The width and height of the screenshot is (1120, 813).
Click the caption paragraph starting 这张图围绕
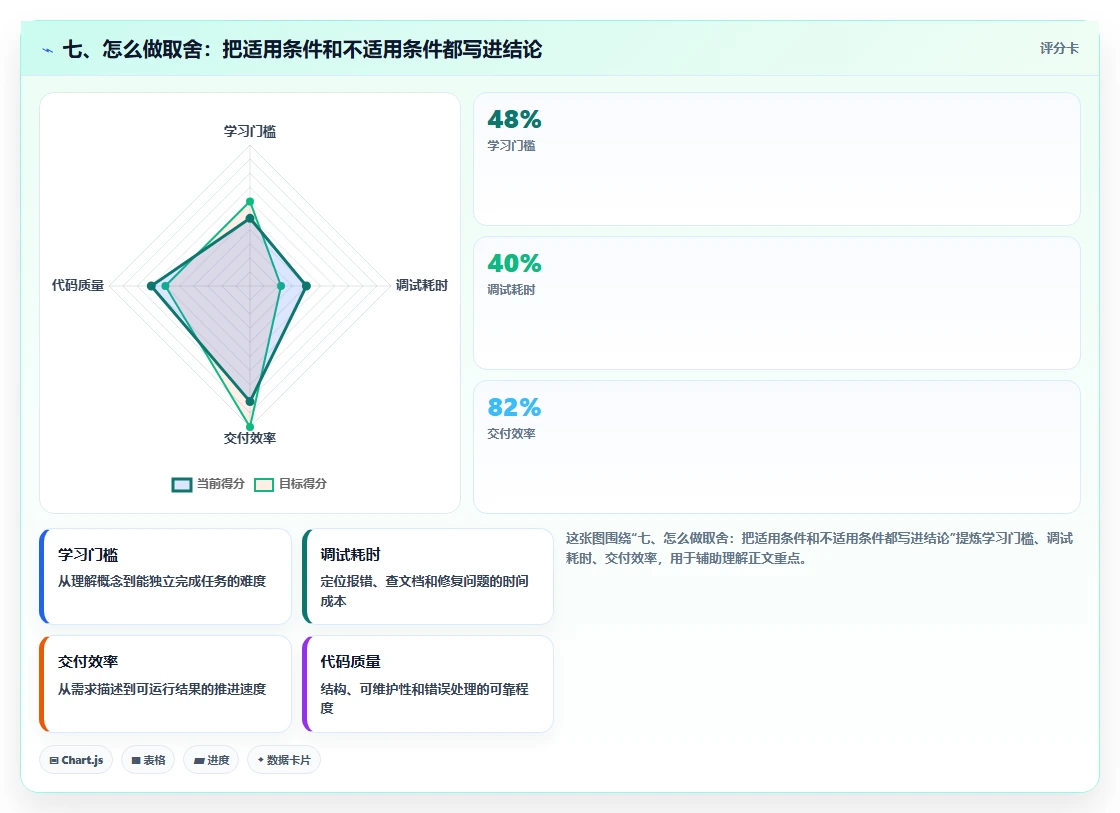coord(819,548)
